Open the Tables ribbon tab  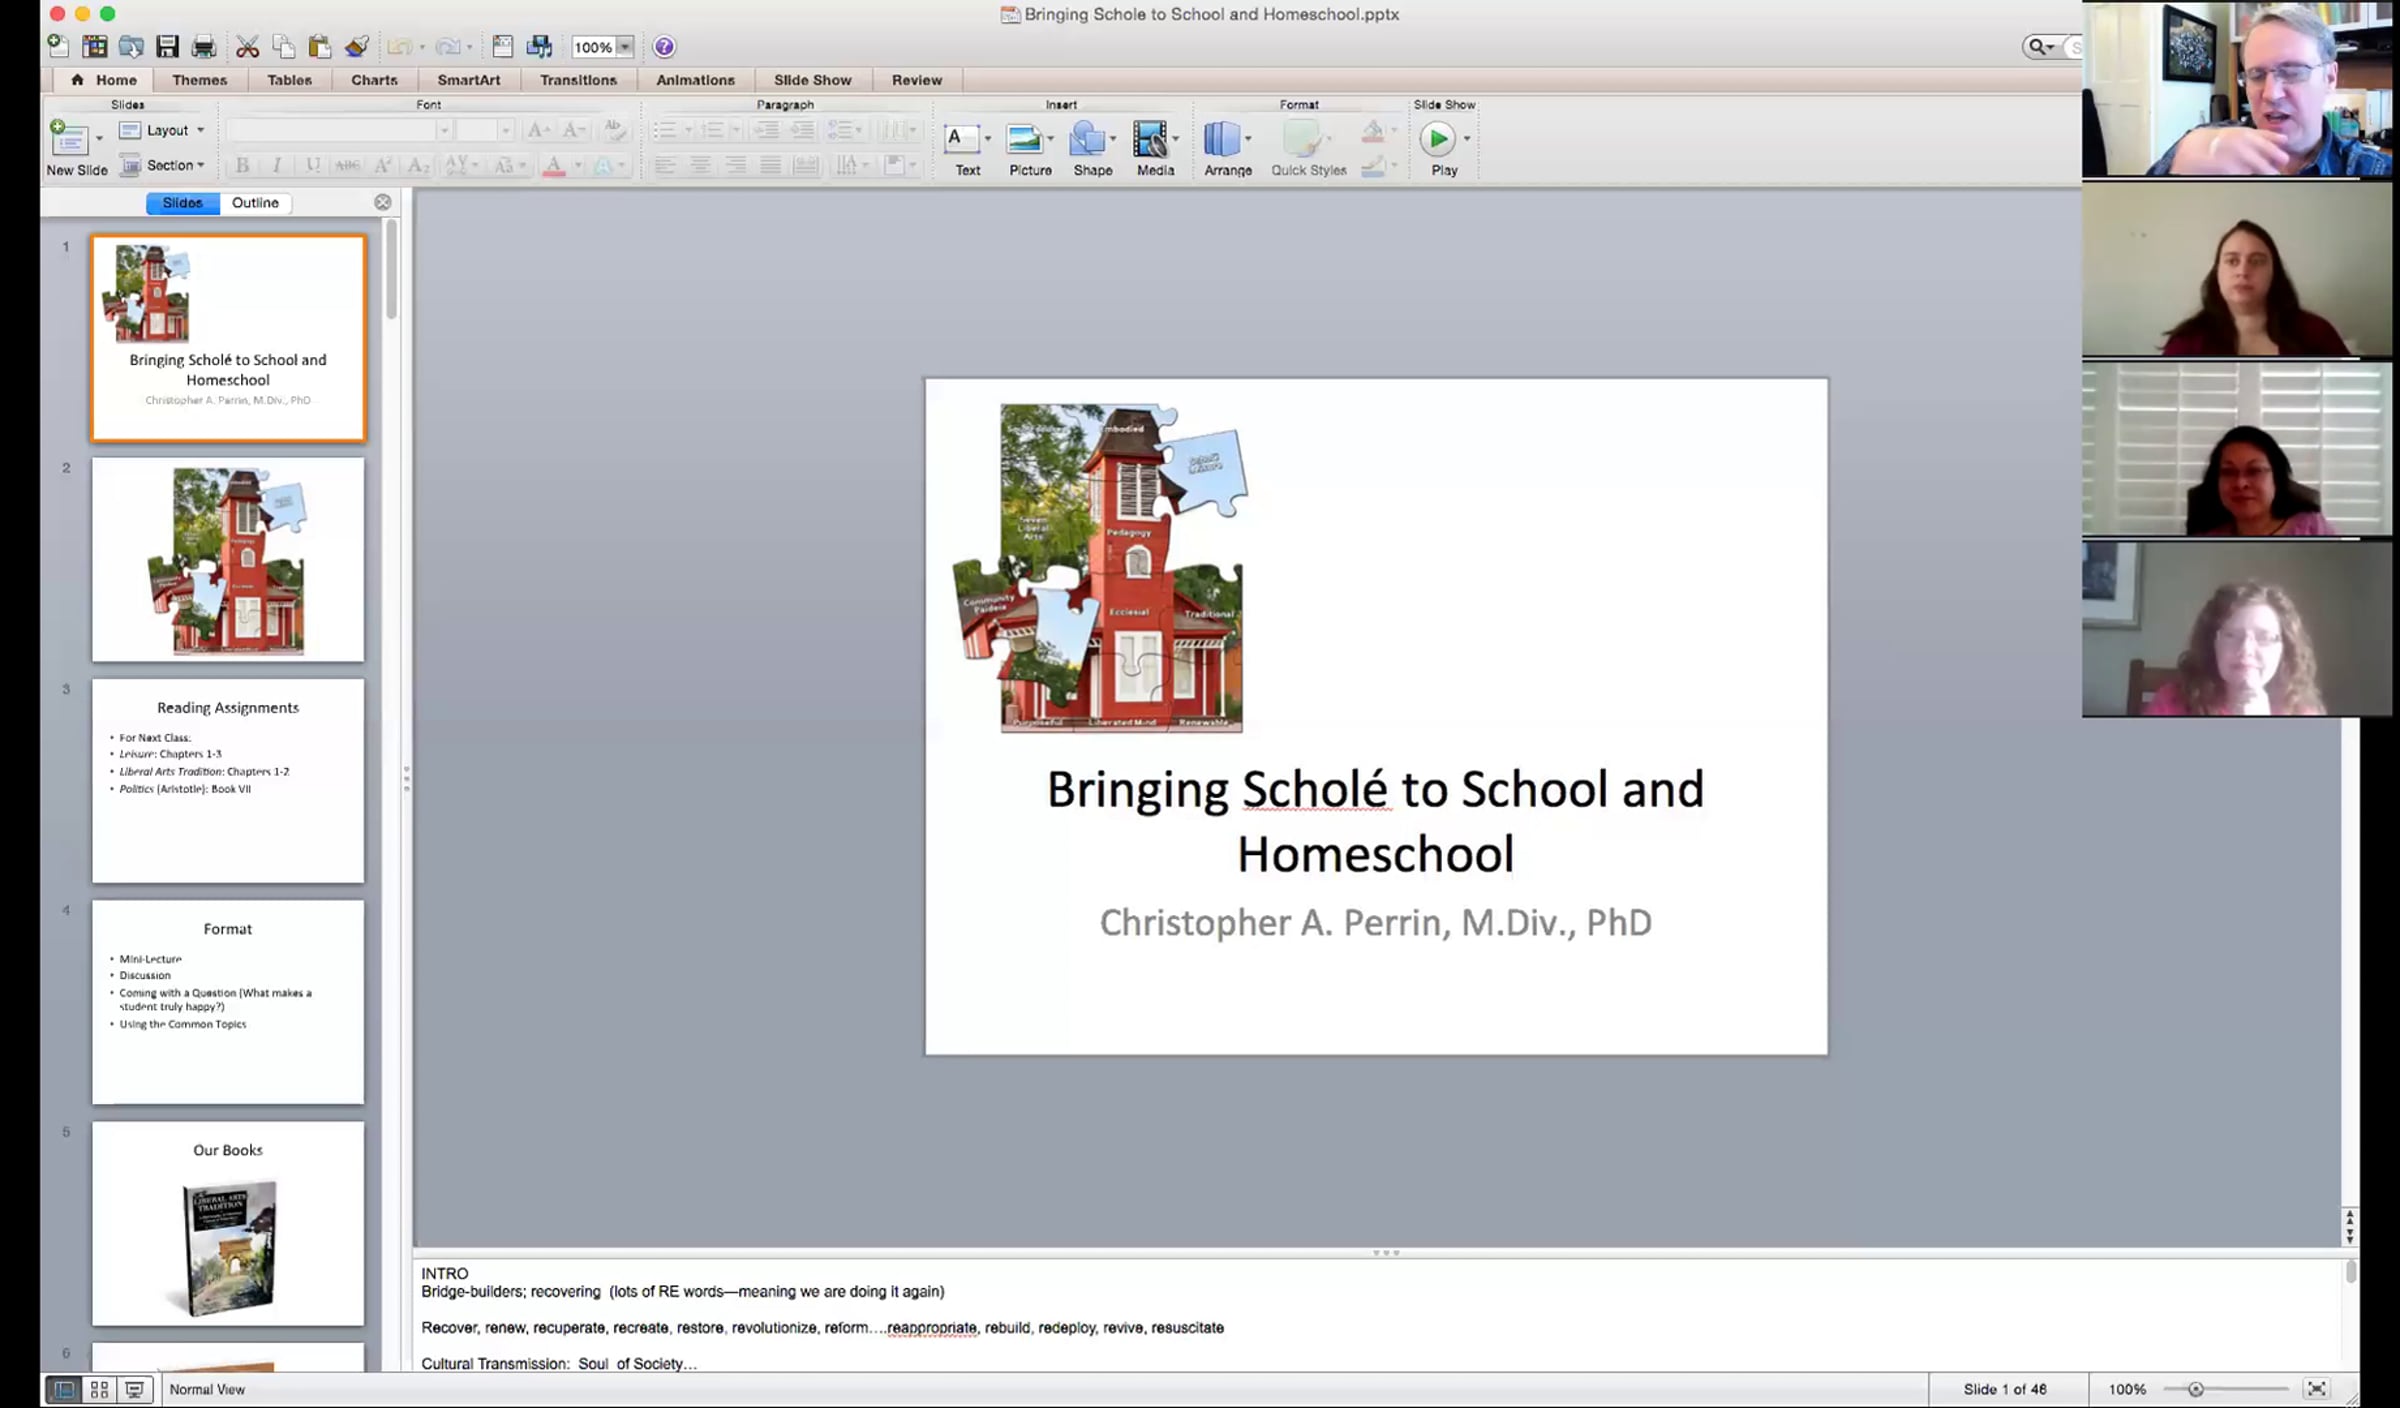click(289, 80)
